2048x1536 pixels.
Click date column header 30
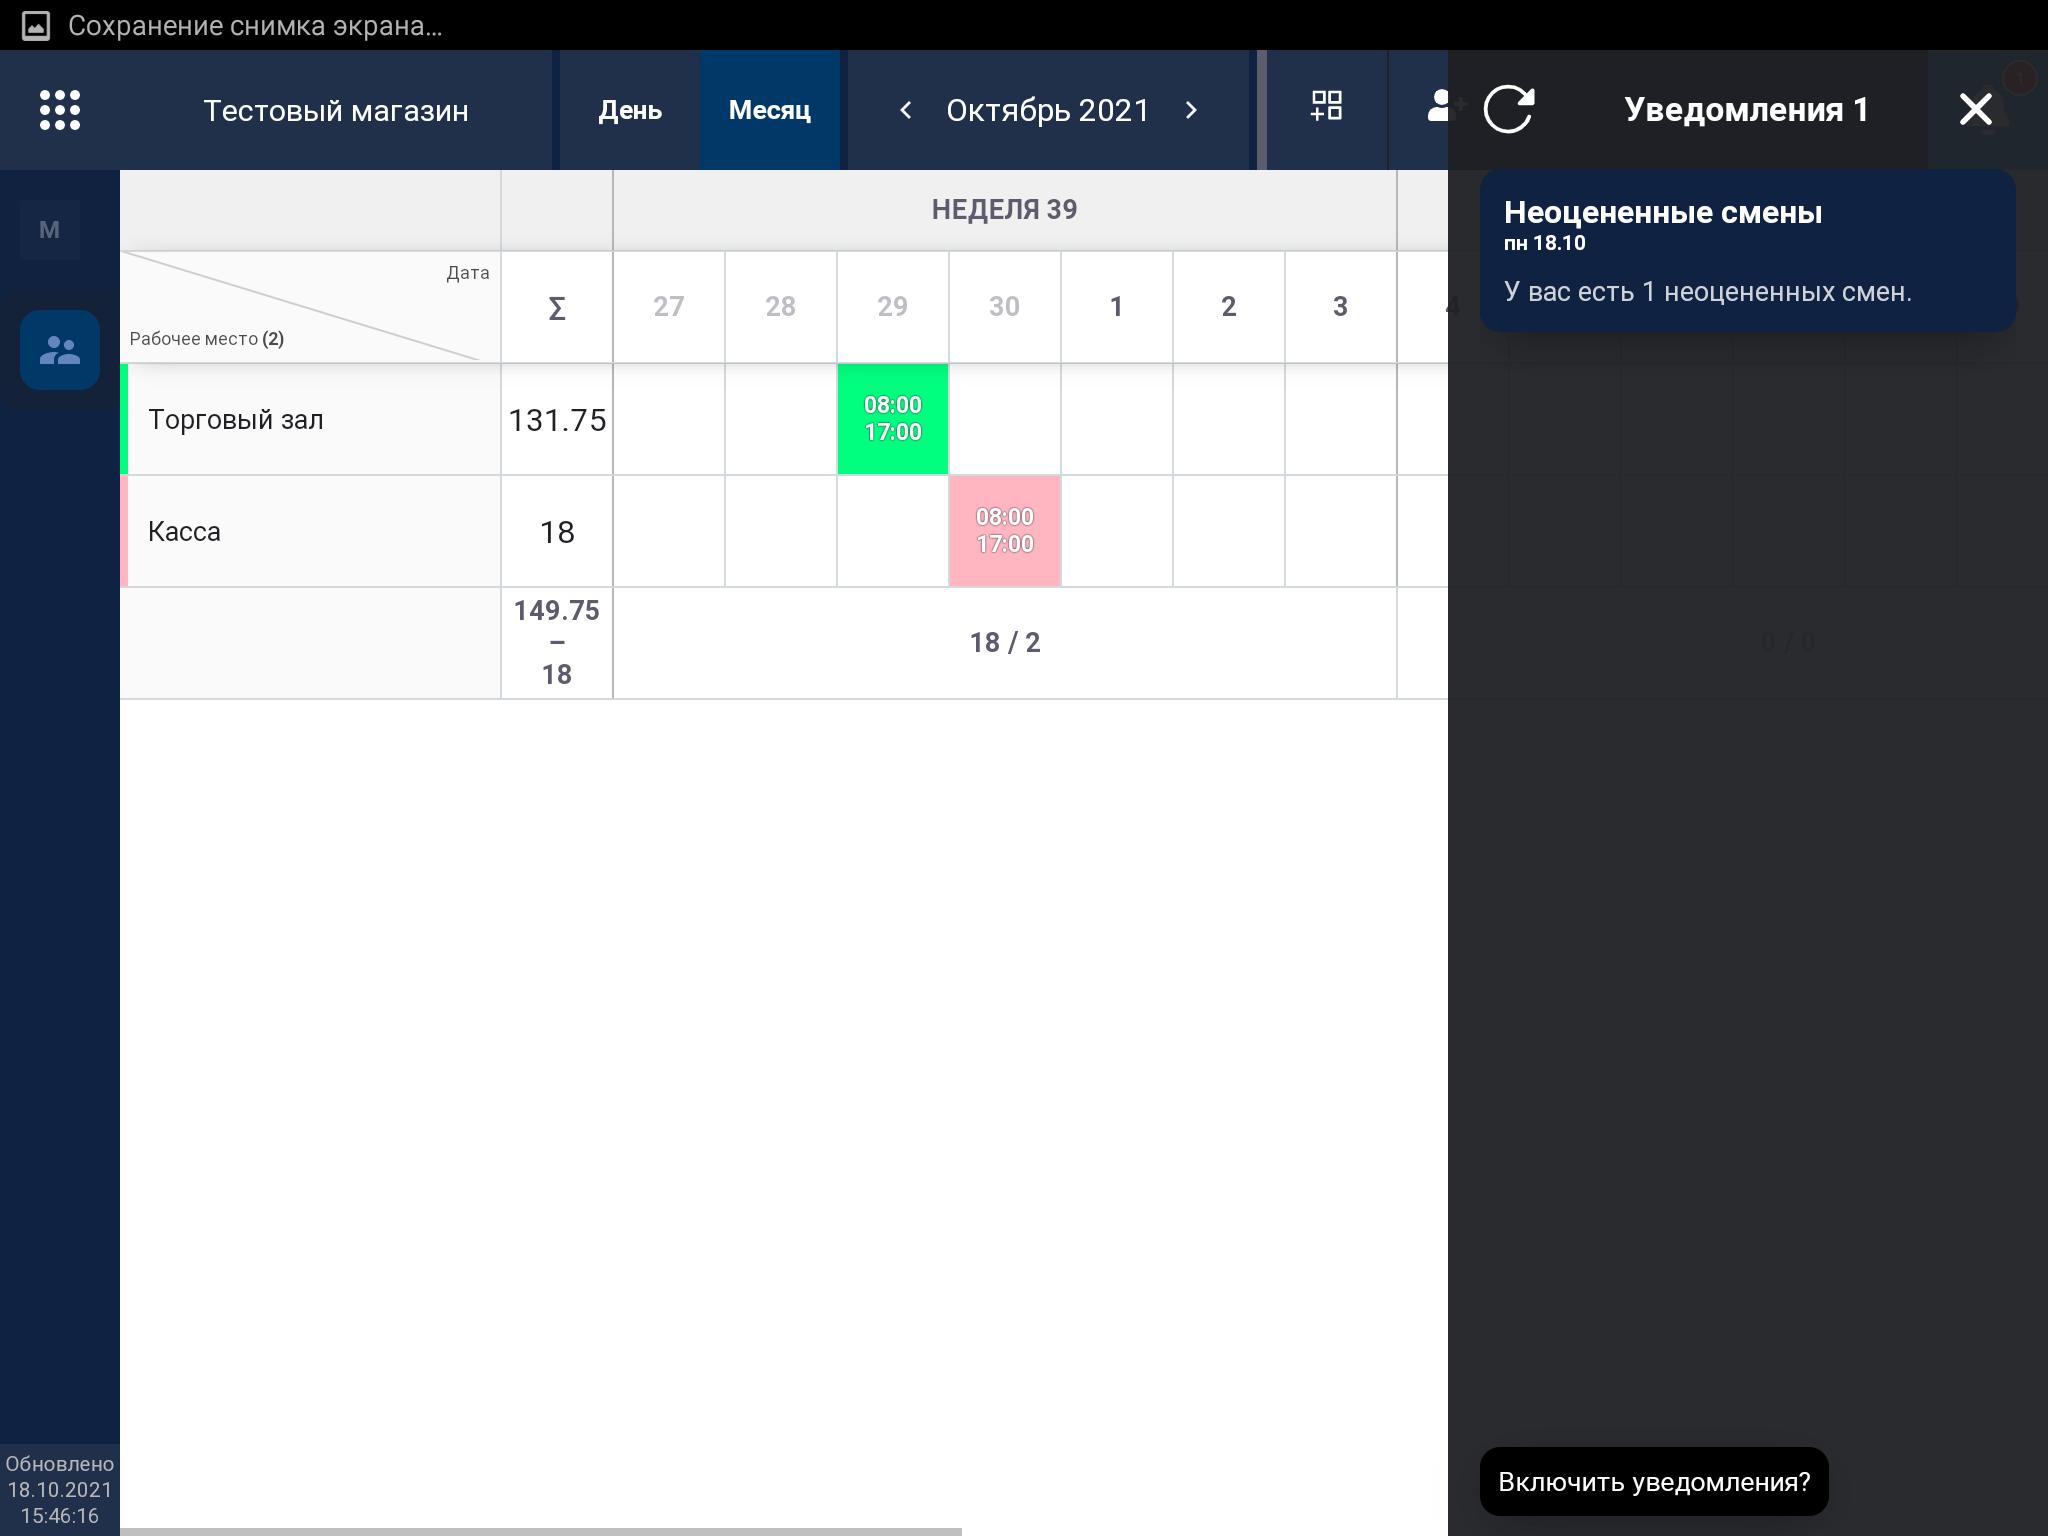click(x=1005, y=307)
